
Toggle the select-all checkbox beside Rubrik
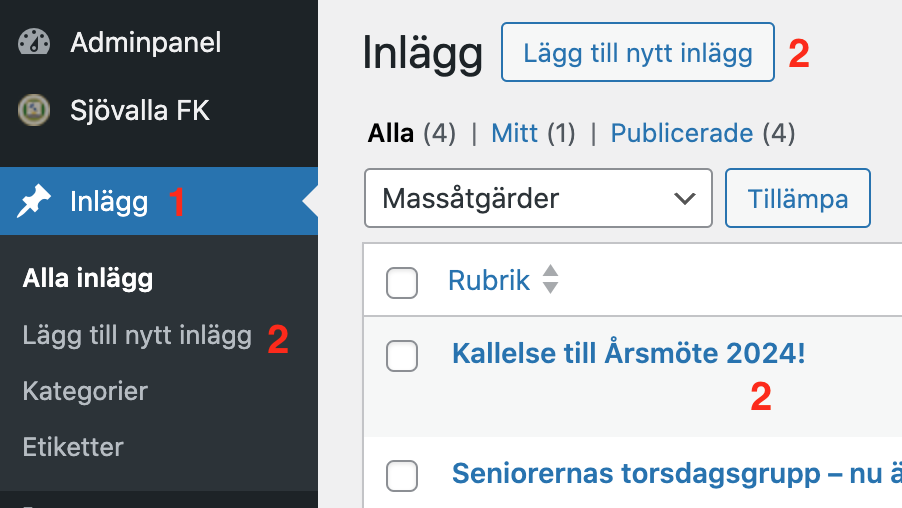tap(402, 283)
